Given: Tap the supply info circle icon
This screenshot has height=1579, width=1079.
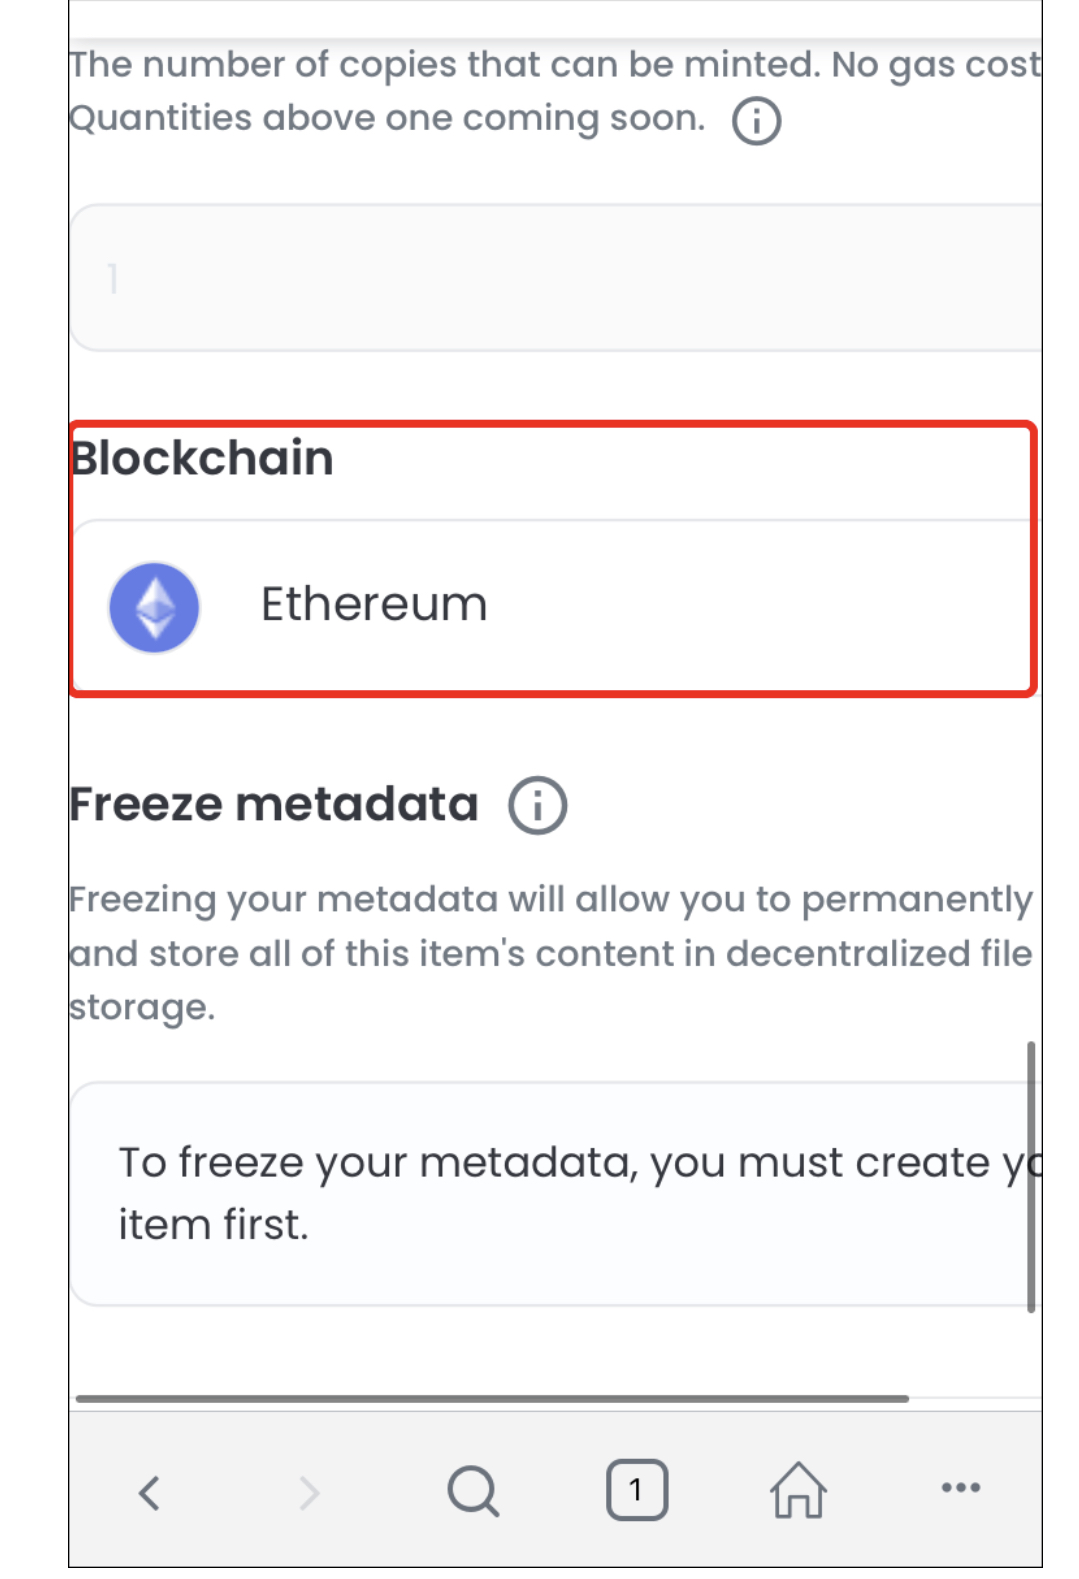Looking at the screenshot, I should [756, 121].
